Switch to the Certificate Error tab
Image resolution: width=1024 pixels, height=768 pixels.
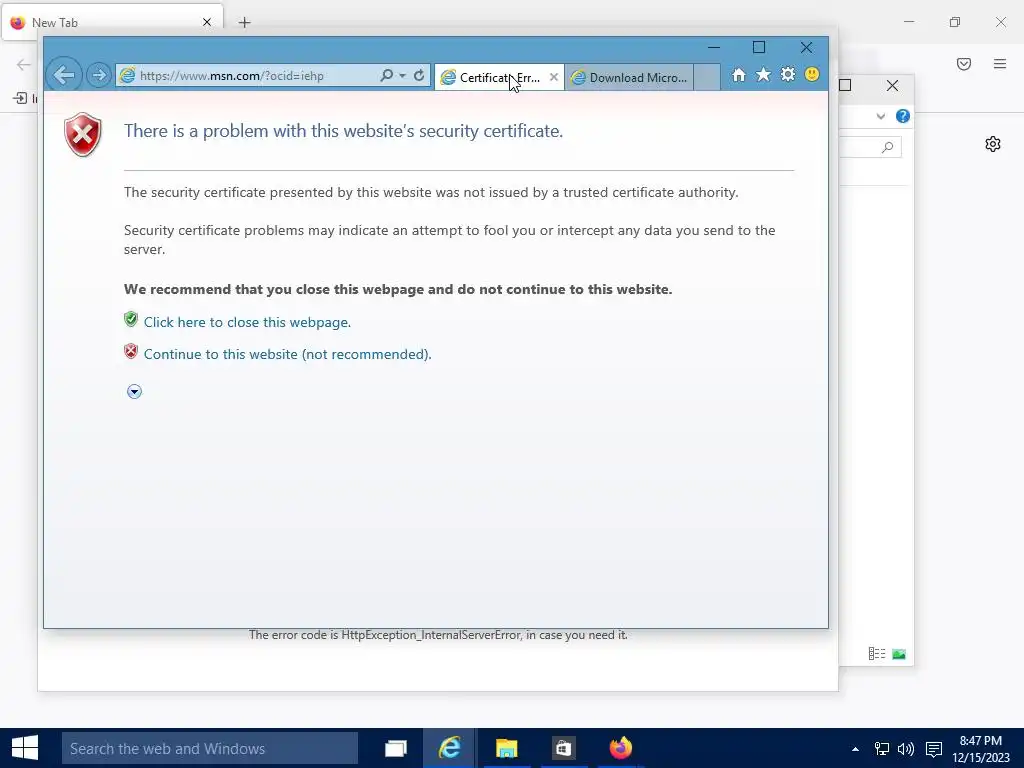(x=499, y=78)
